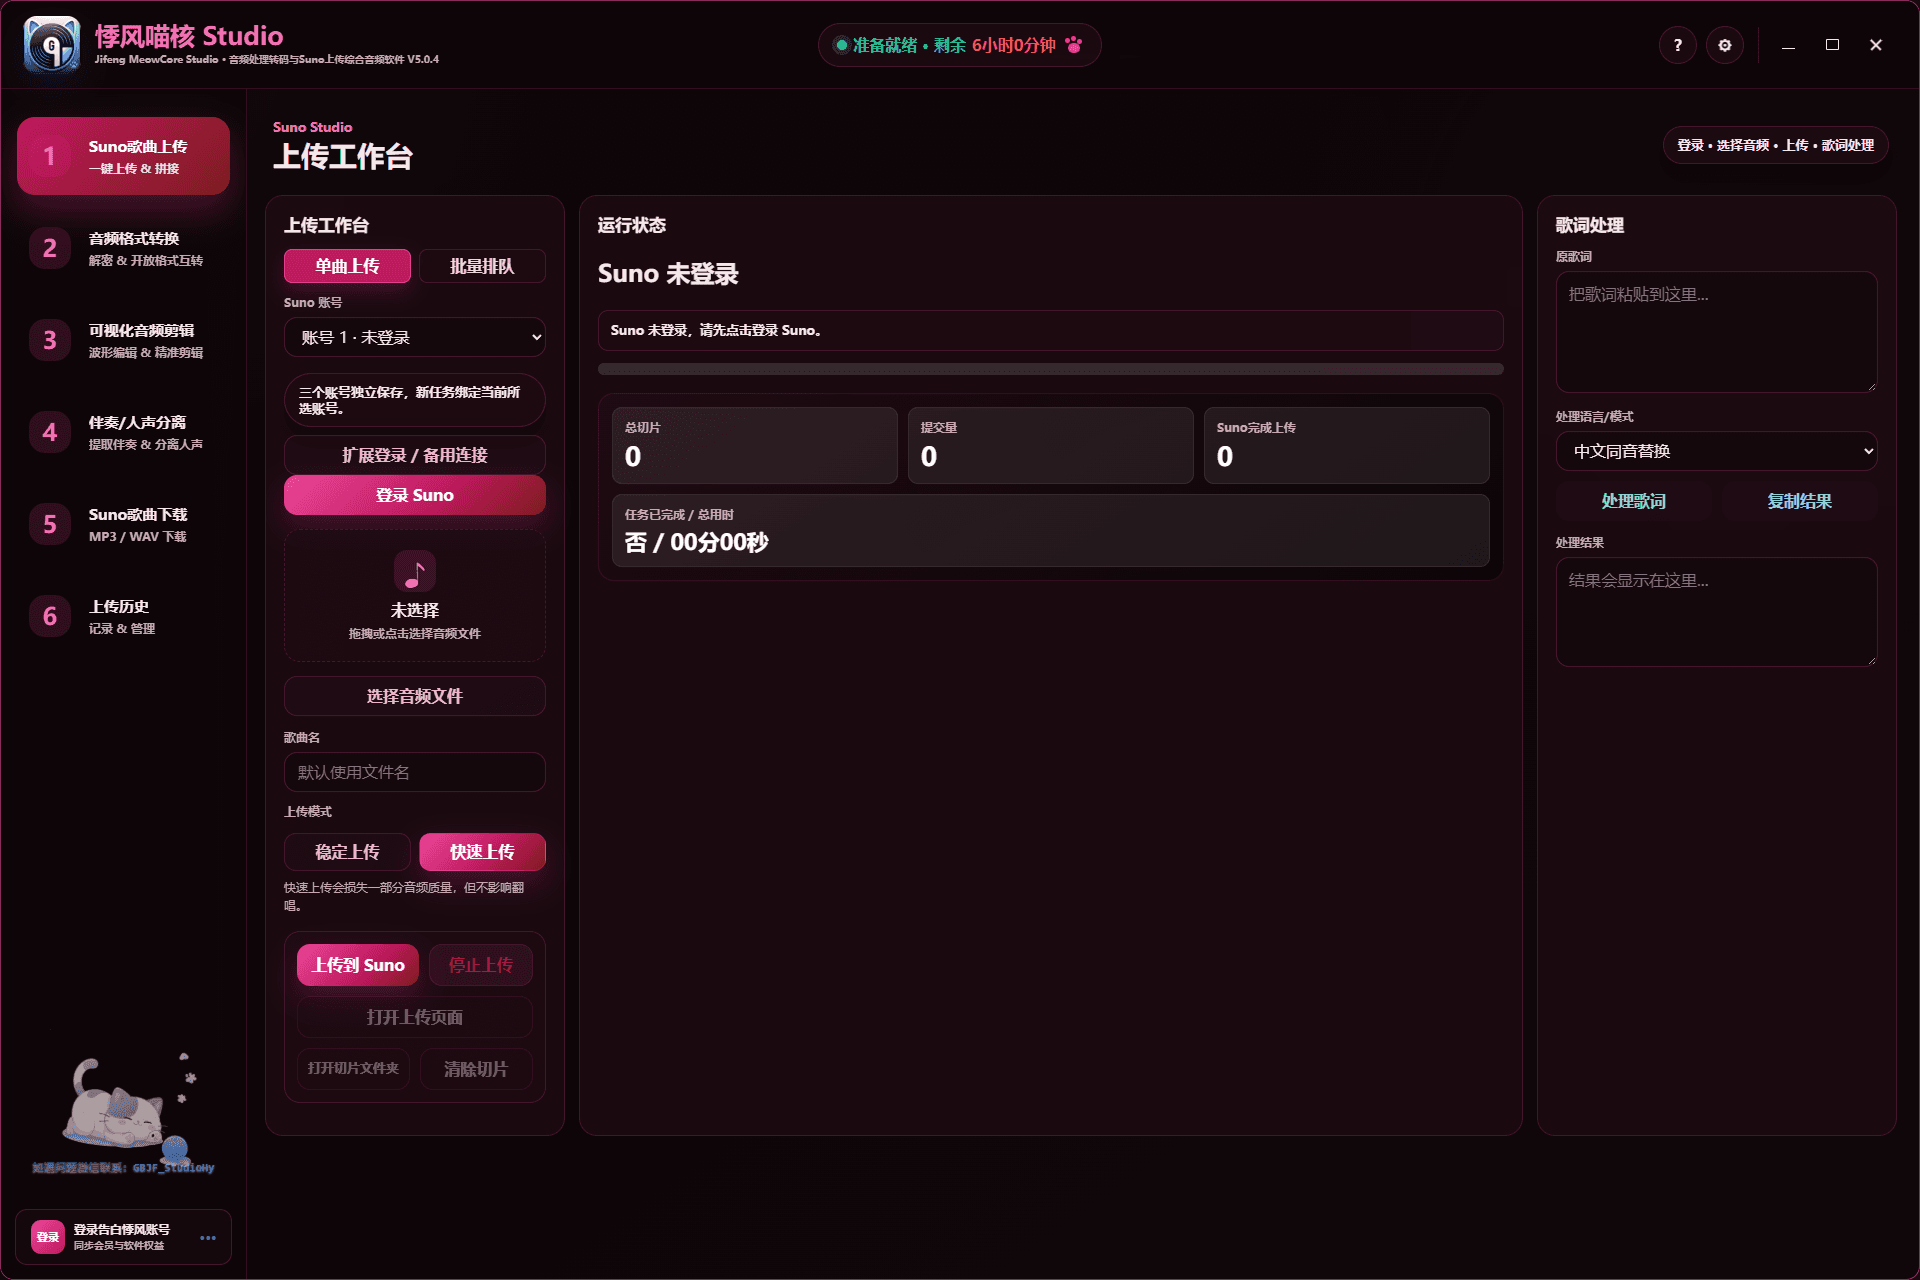Click 停止上传 button

click(481, 965)
